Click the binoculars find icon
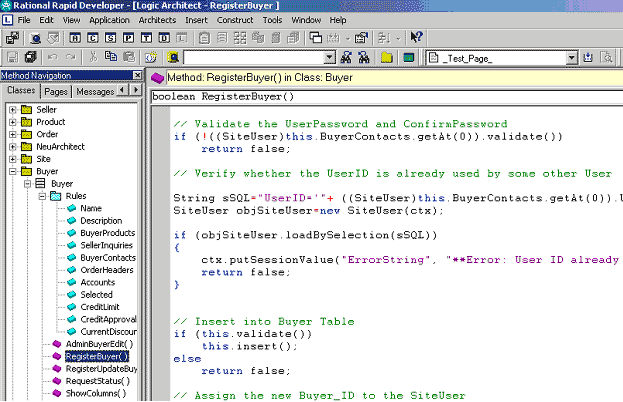This screenshot has width=623, height=402. pyautogui.click(x=347, y=58)
